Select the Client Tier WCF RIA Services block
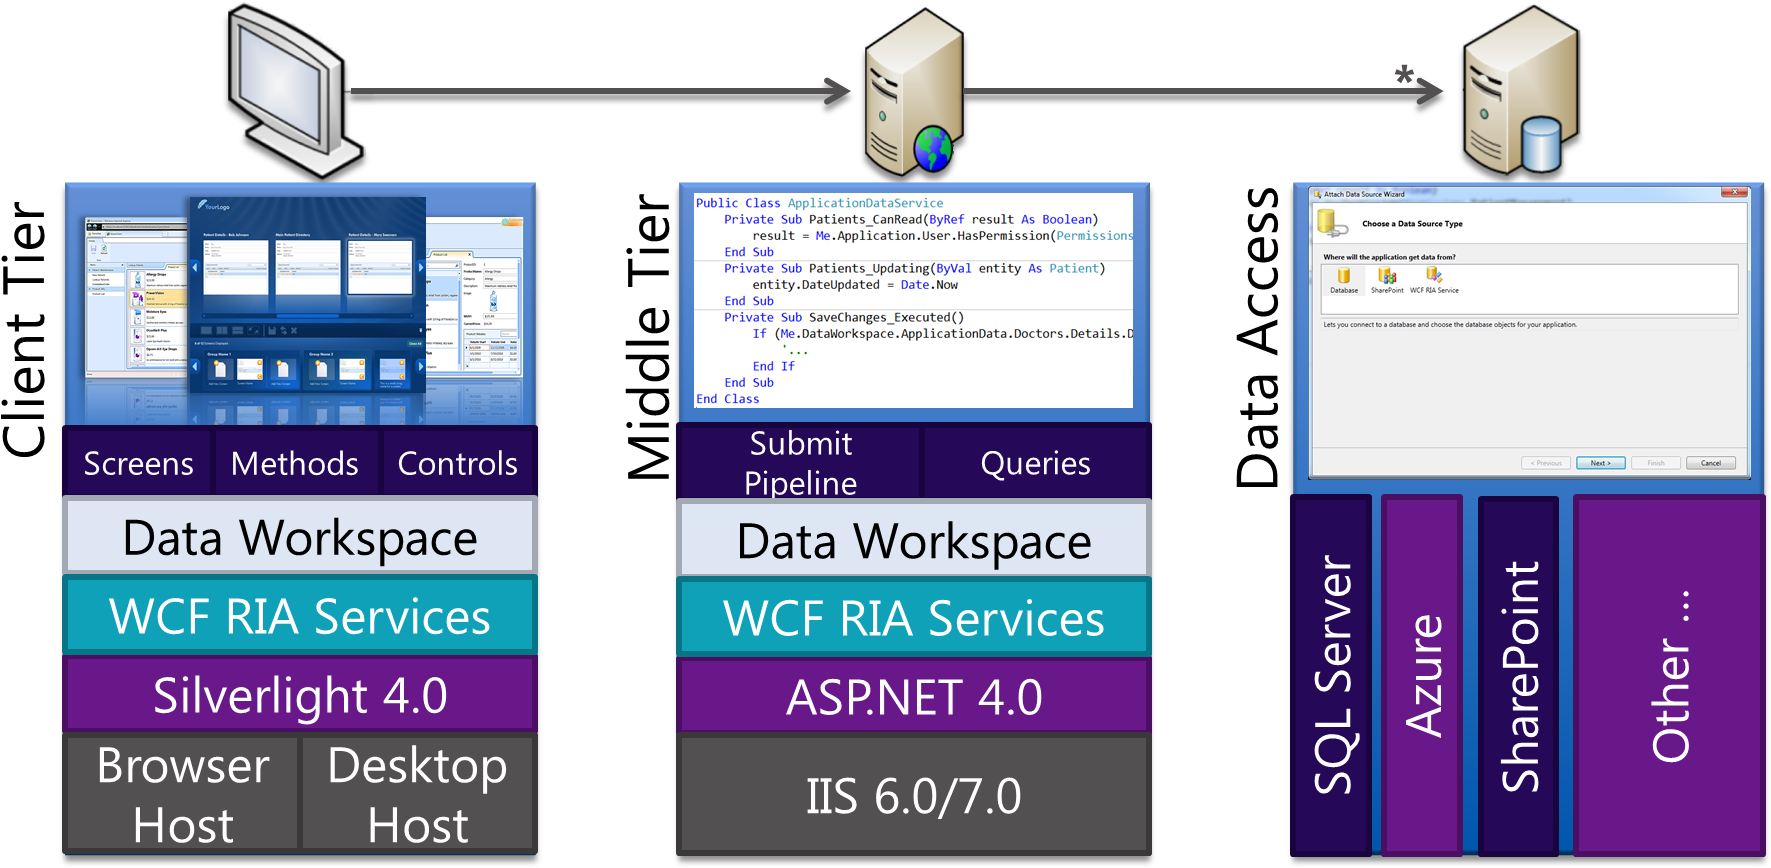 300,616
